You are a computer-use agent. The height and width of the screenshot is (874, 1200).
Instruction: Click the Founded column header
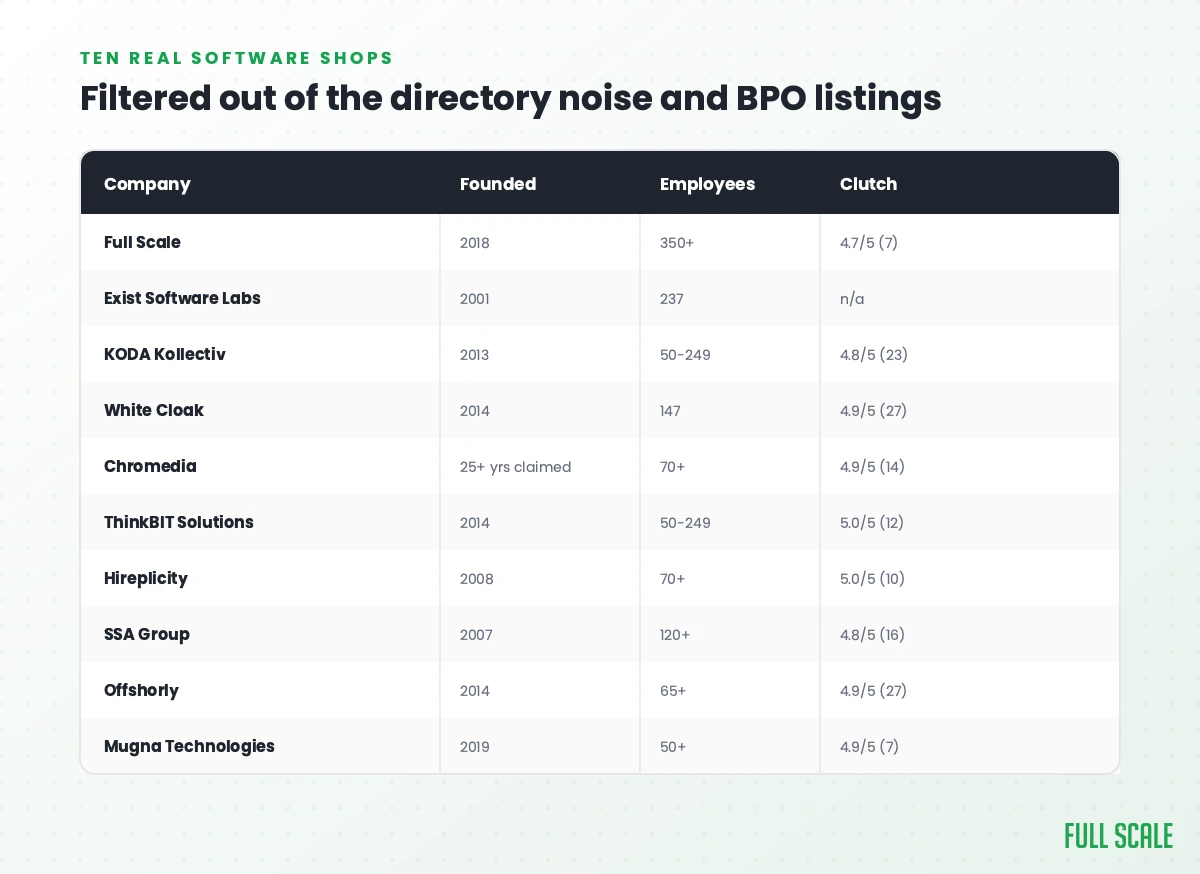tap(498, 184)
